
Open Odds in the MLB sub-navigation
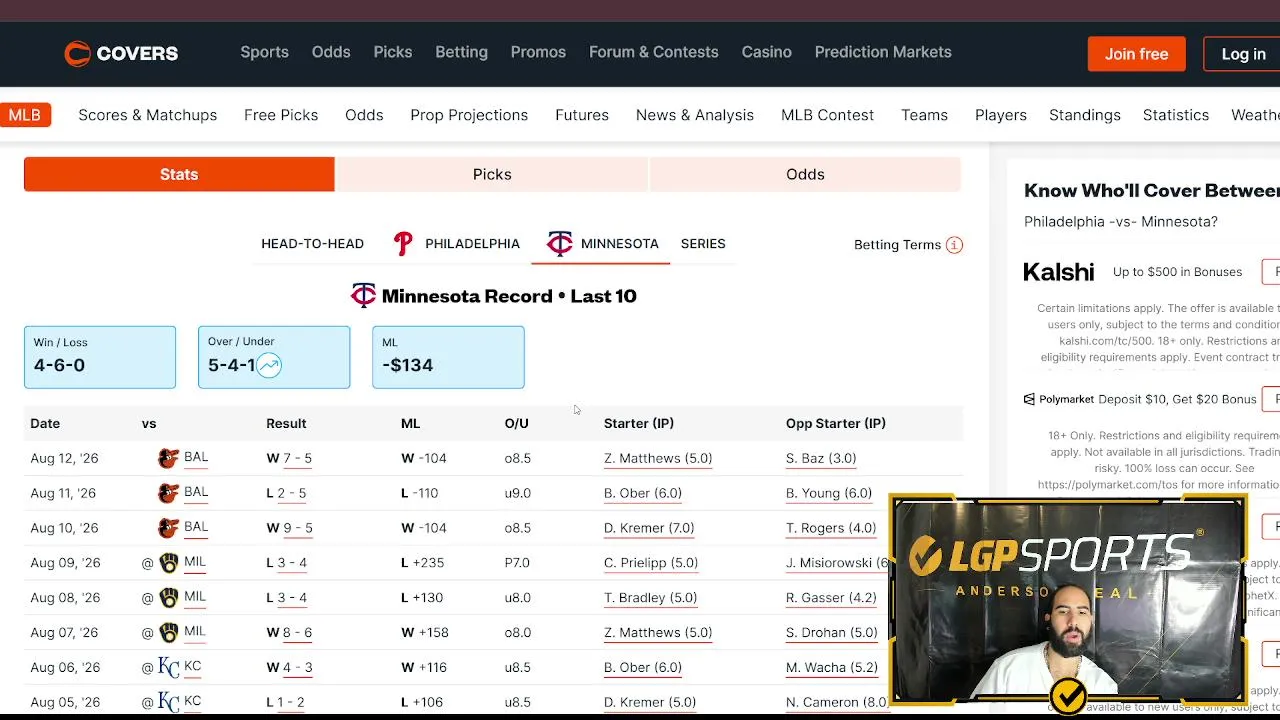(x=364, y=115)
